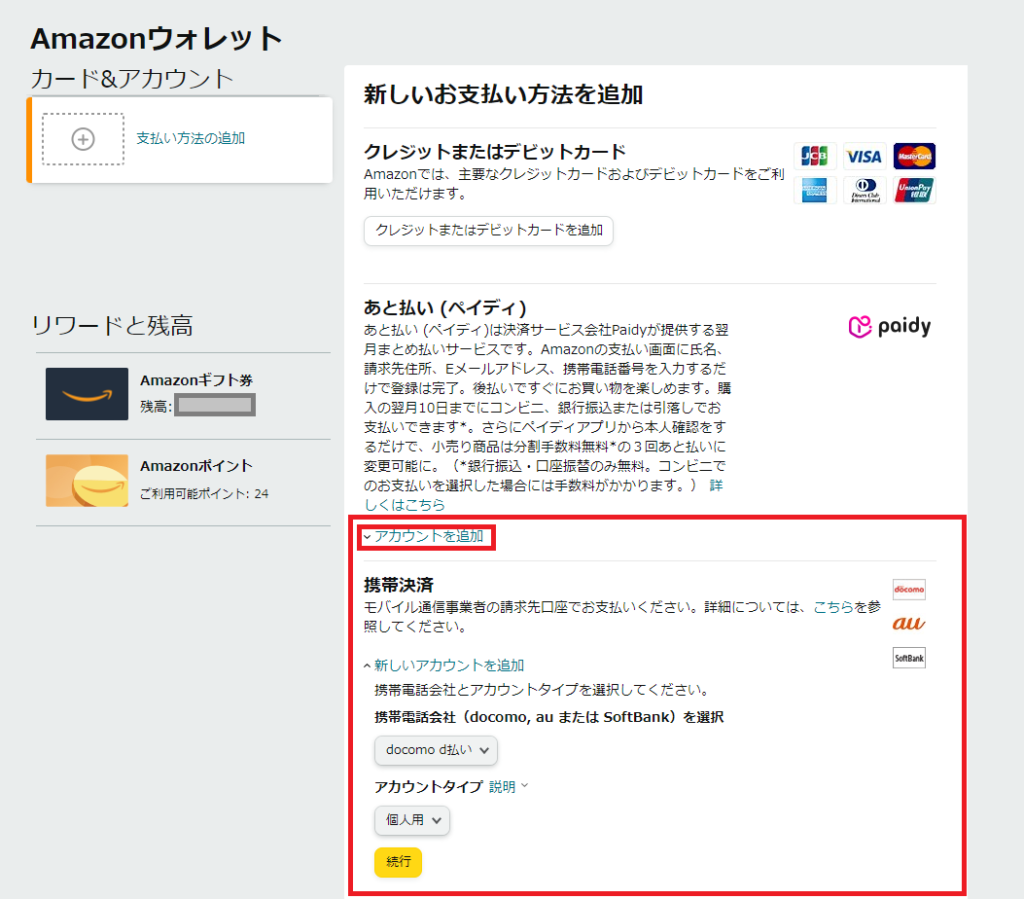The width and height of the screenshot is (1024, 899).
Task: Open the 個人用 account type dropdown
Action: coord(412,820)
